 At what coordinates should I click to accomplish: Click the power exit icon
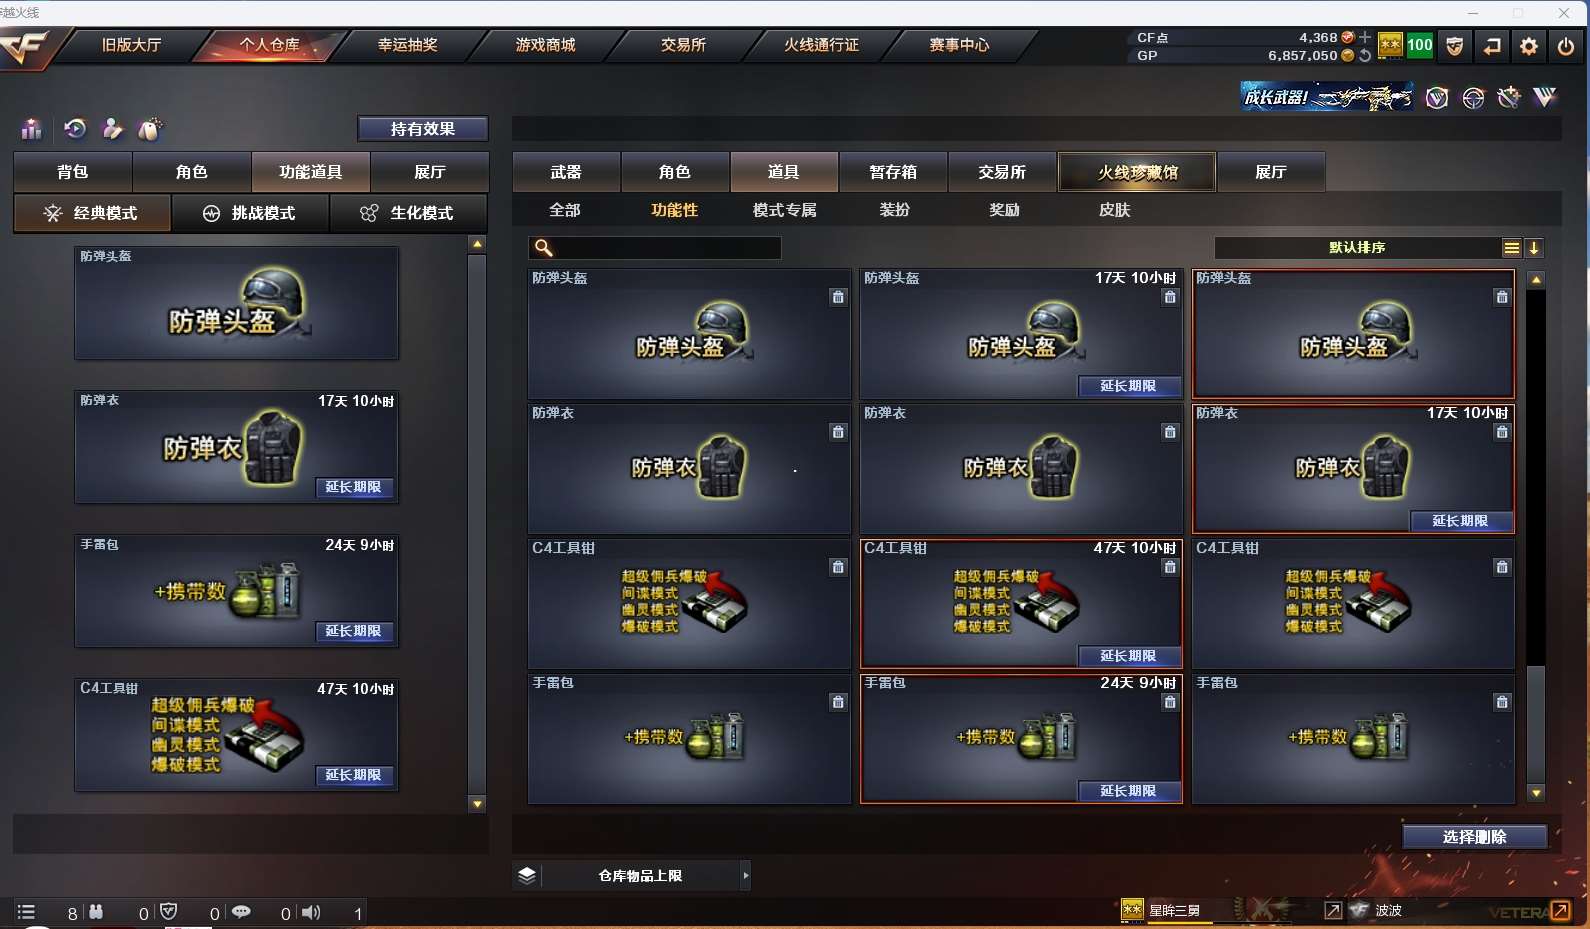[1566, 46]
